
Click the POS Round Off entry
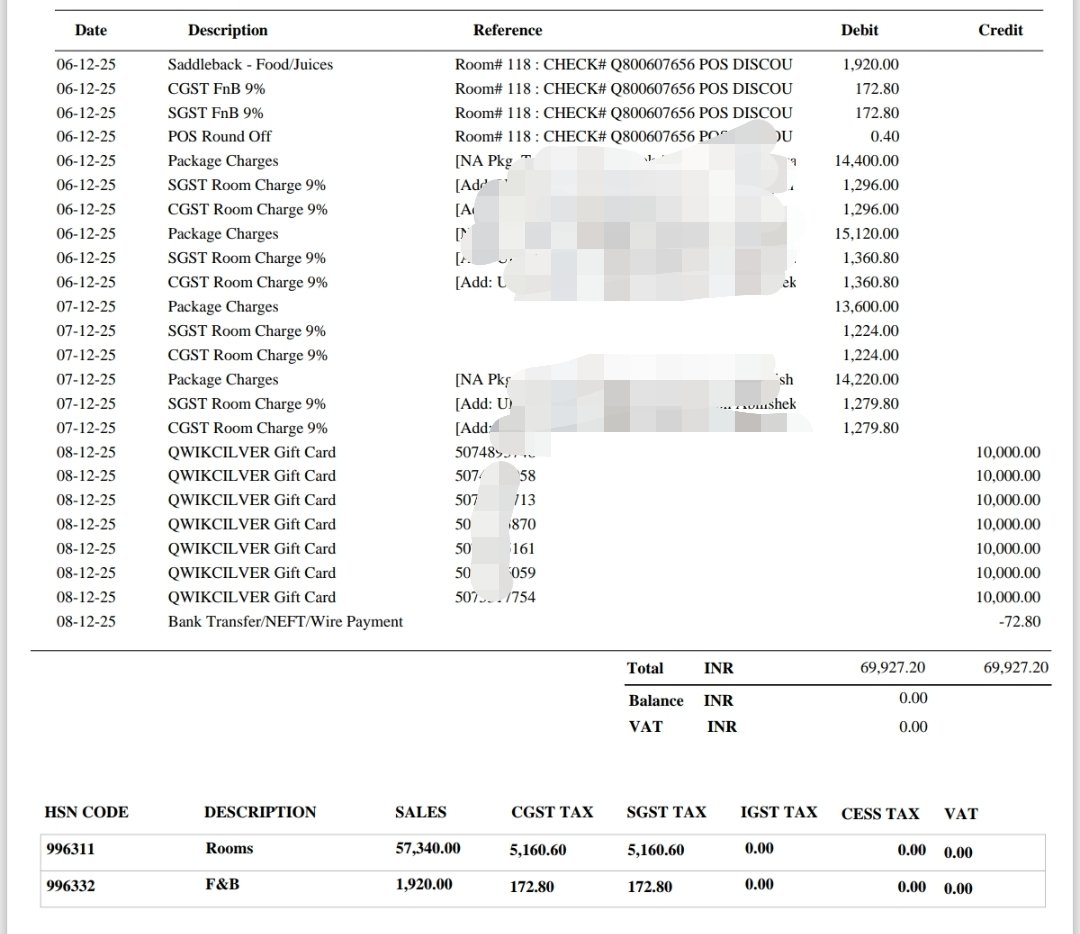220,136
